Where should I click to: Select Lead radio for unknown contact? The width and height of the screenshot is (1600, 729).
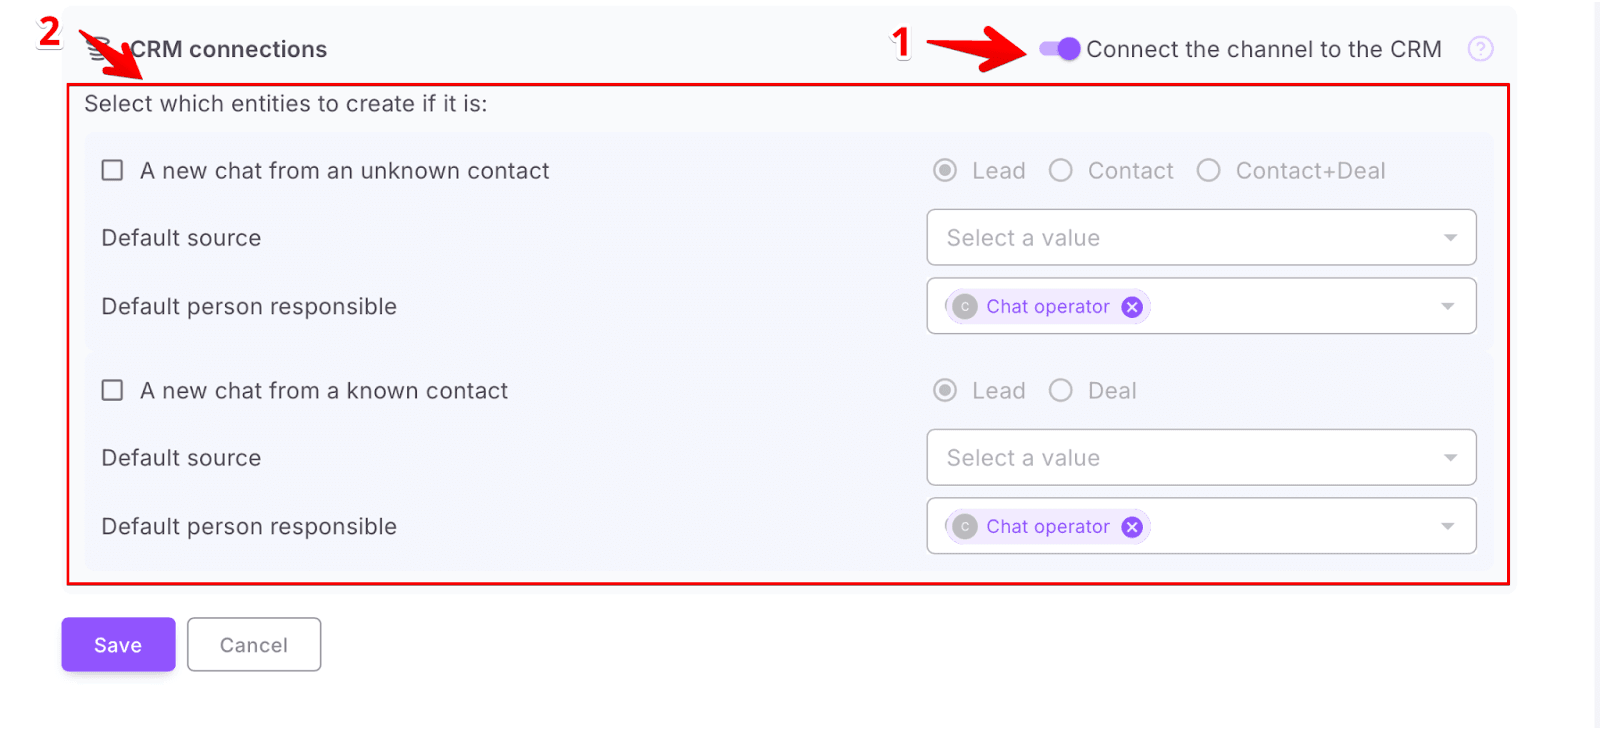(x=945, y=171)
